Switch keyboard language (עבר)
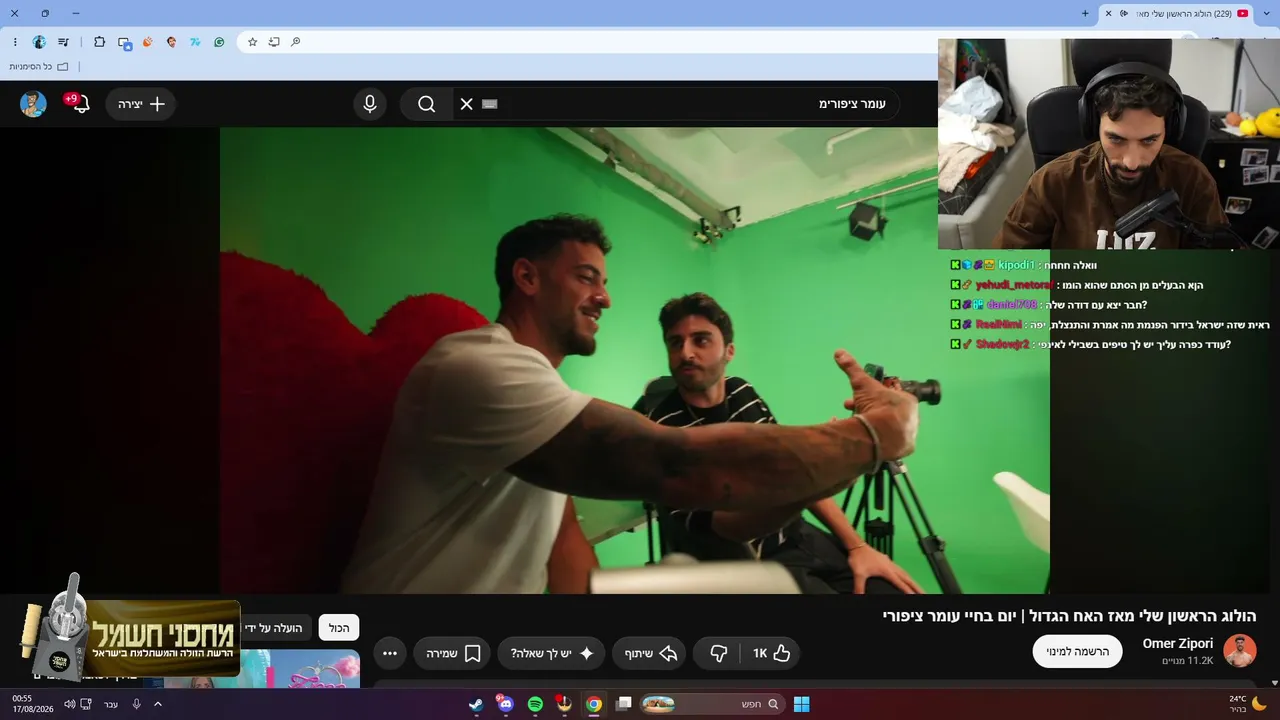Image resolution: width=1280 pixels, height=720 pixels. tap(111, 704)
